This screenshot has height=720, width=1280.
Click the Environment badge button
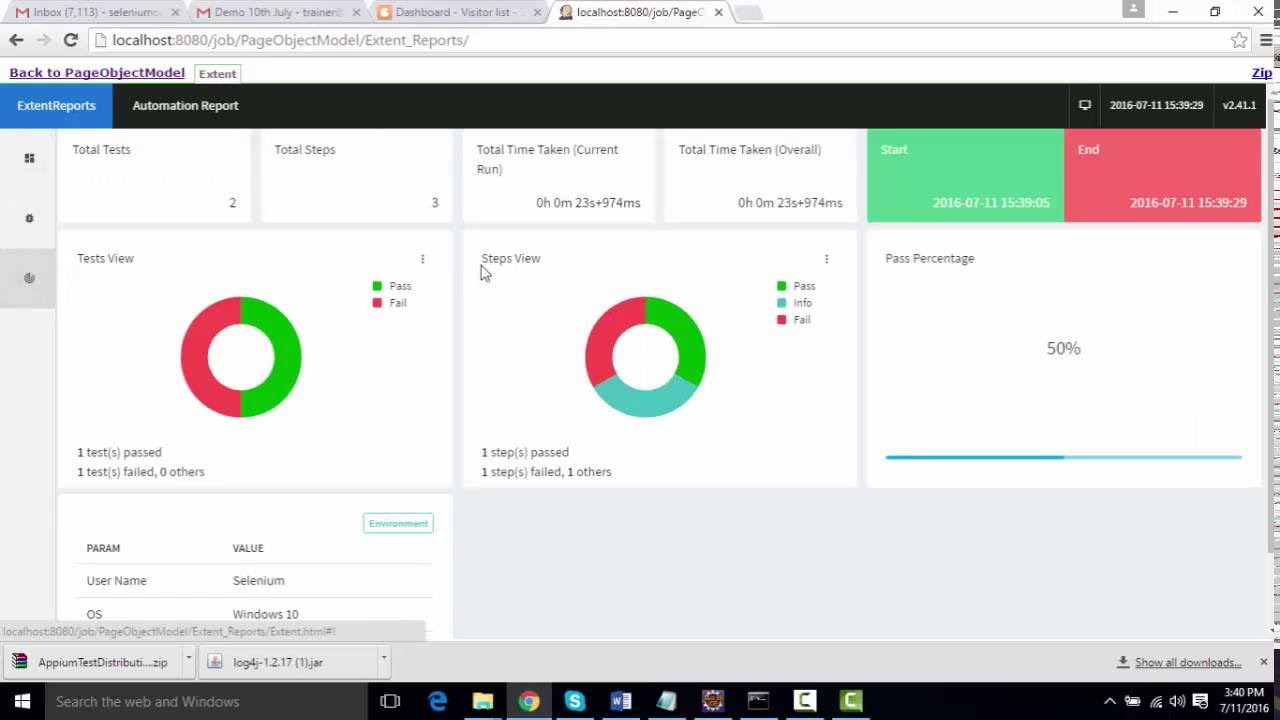(x=398, y=524)
